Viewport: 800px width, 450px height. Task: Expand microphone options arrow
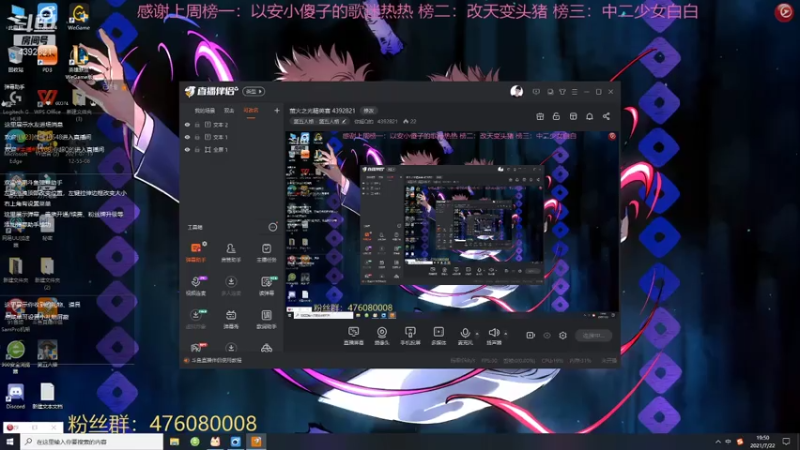(x=477, y=334)
